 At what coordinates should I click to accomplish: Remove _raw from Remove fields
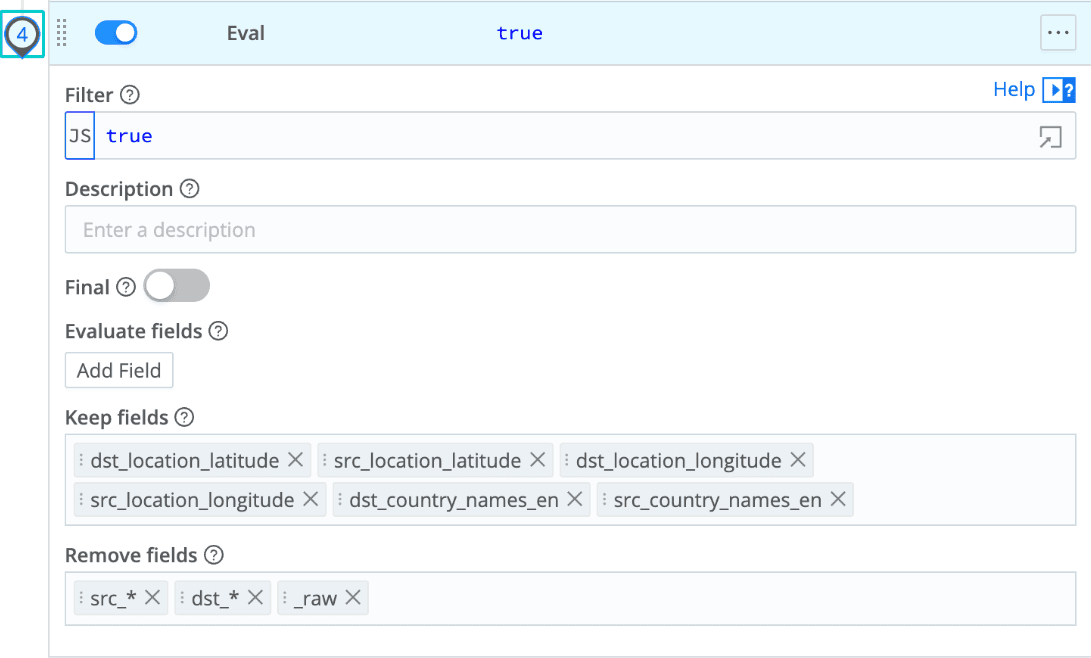(352, 597)
